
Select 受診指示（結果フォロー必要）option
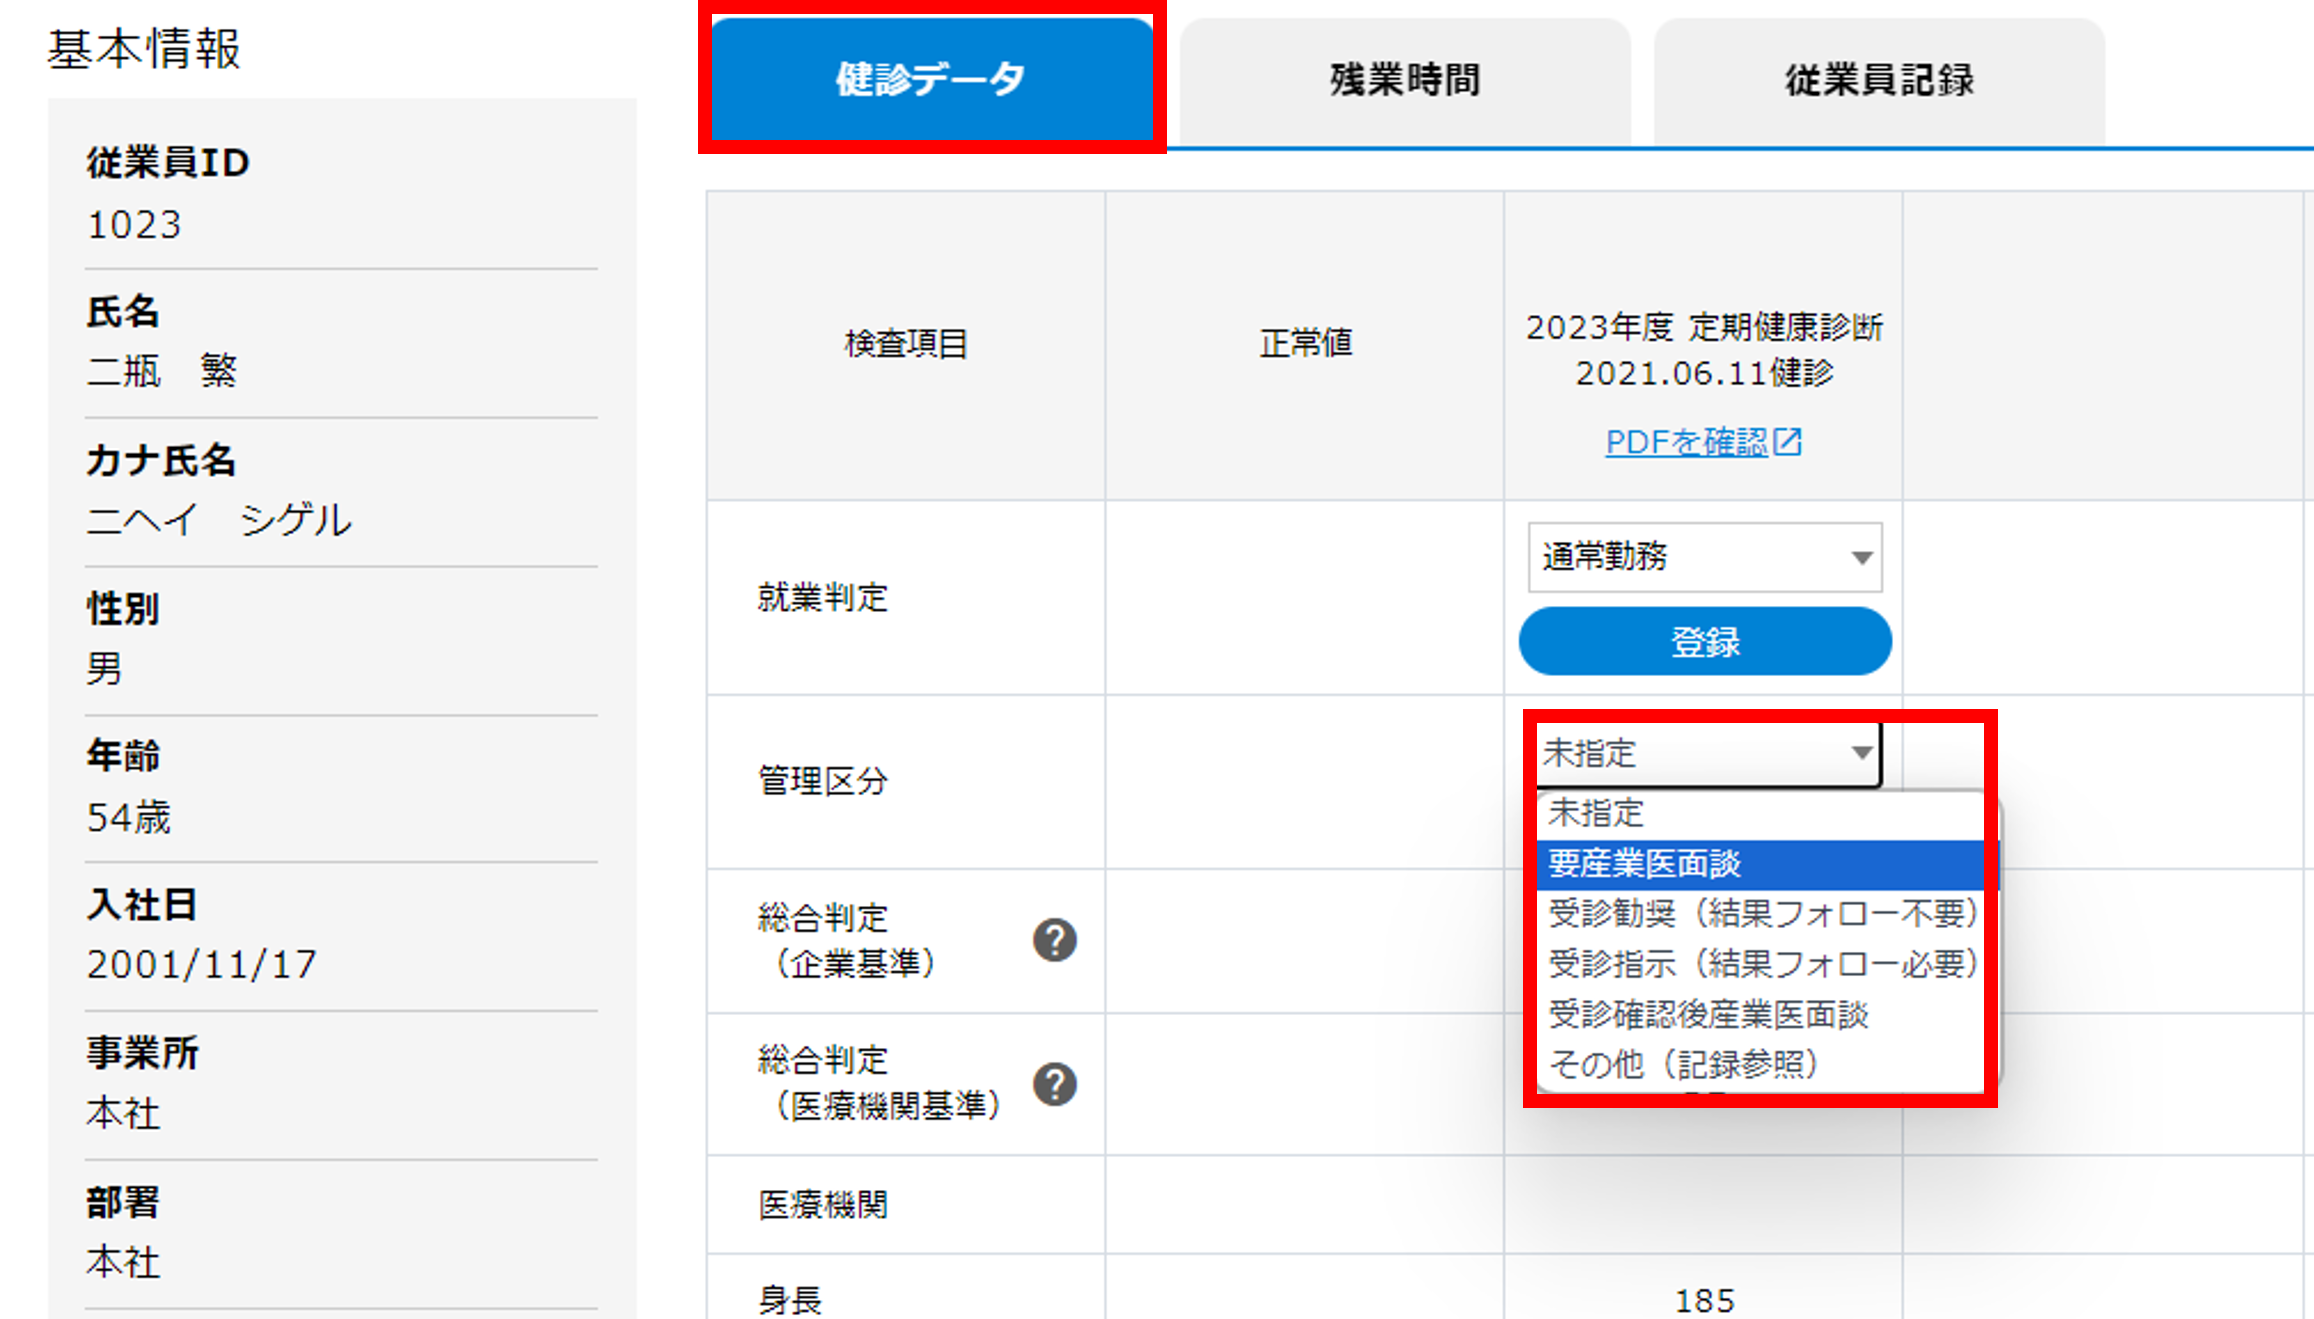coord(1762,963)
